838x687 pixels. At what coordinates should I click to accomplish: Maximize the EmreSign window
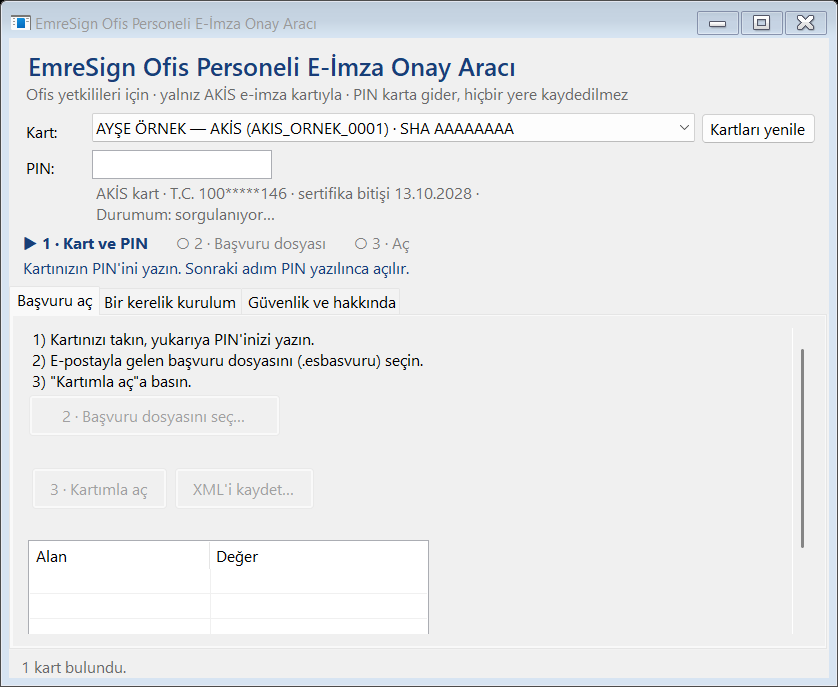point(761,24)
